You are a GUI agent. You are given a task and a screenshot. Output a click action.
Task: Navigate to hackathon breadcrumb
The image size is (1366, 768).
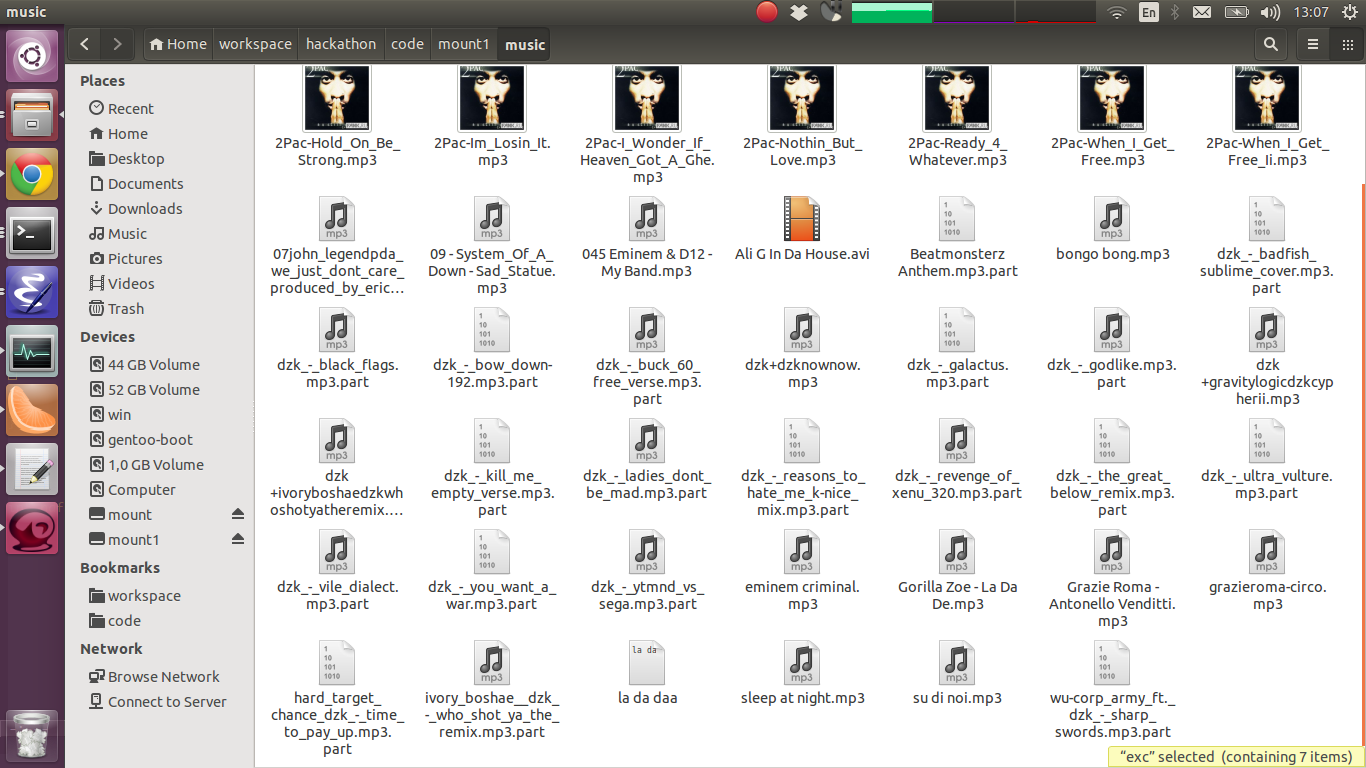pyautogui.click(x=341, y=44)
